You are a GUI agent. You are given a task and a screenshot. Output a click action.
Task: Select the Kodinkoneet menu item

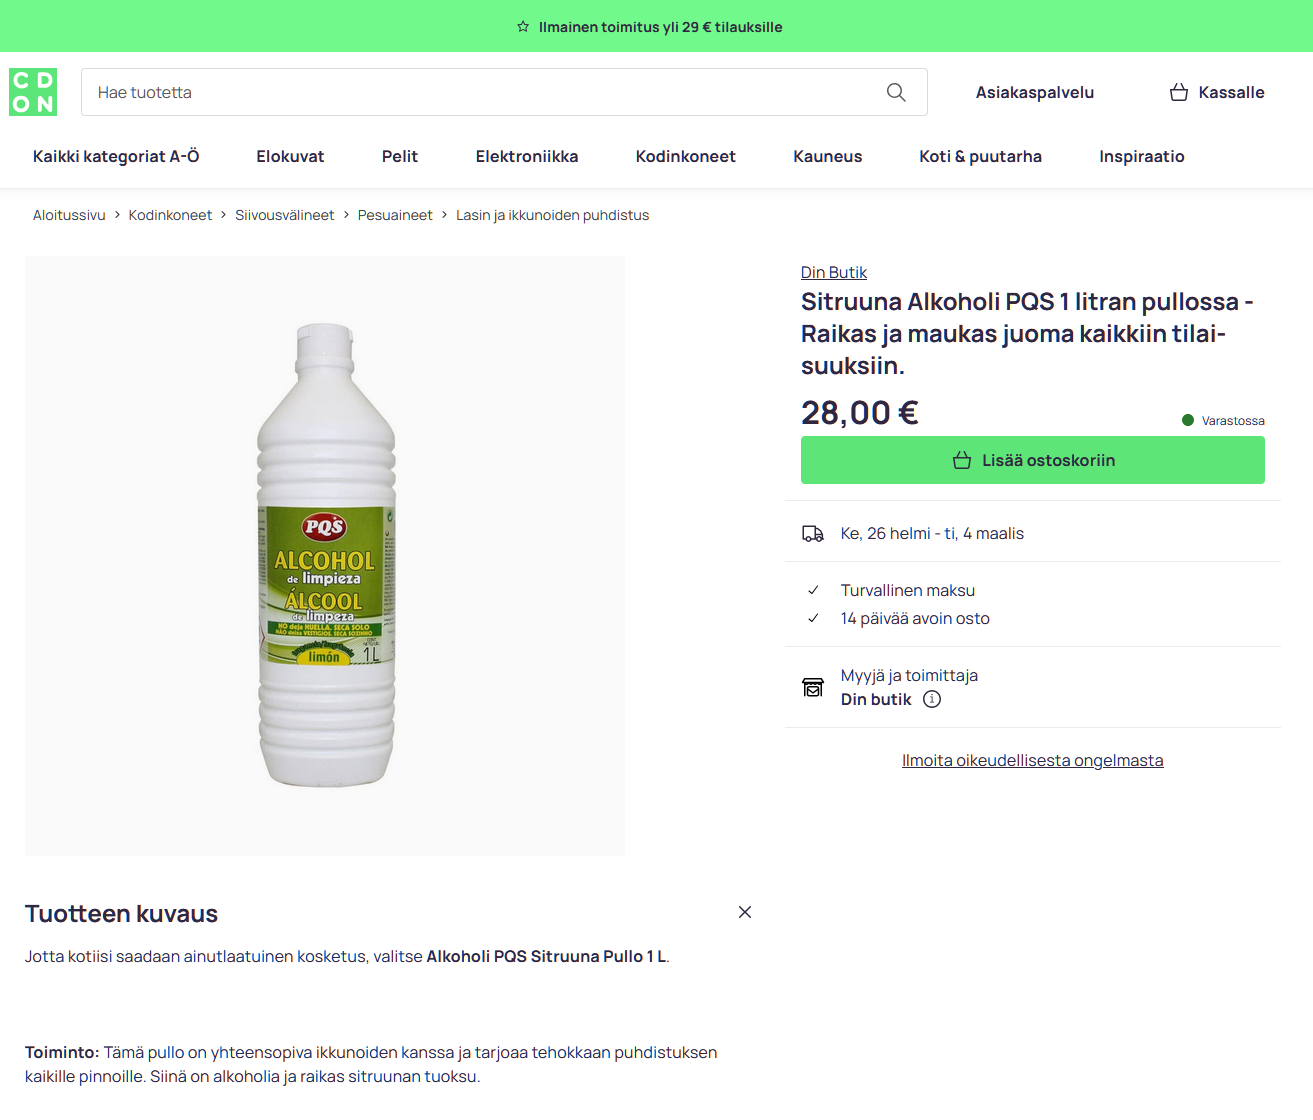[x=686, y=156]
